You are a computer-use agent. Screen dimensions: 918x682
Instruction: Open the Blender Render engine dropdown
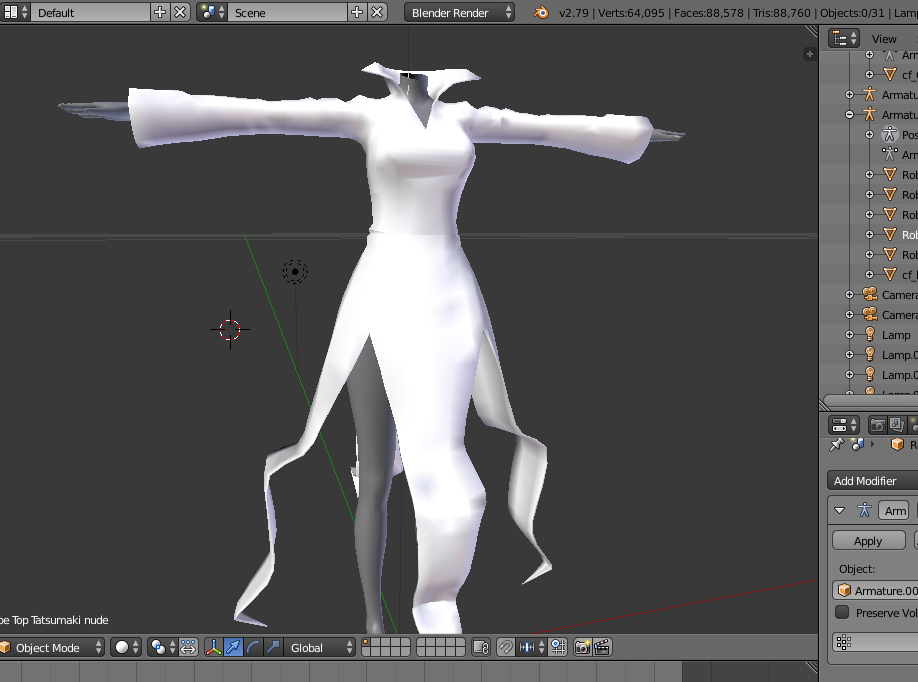pyautogui.click(x=460, y=12)
